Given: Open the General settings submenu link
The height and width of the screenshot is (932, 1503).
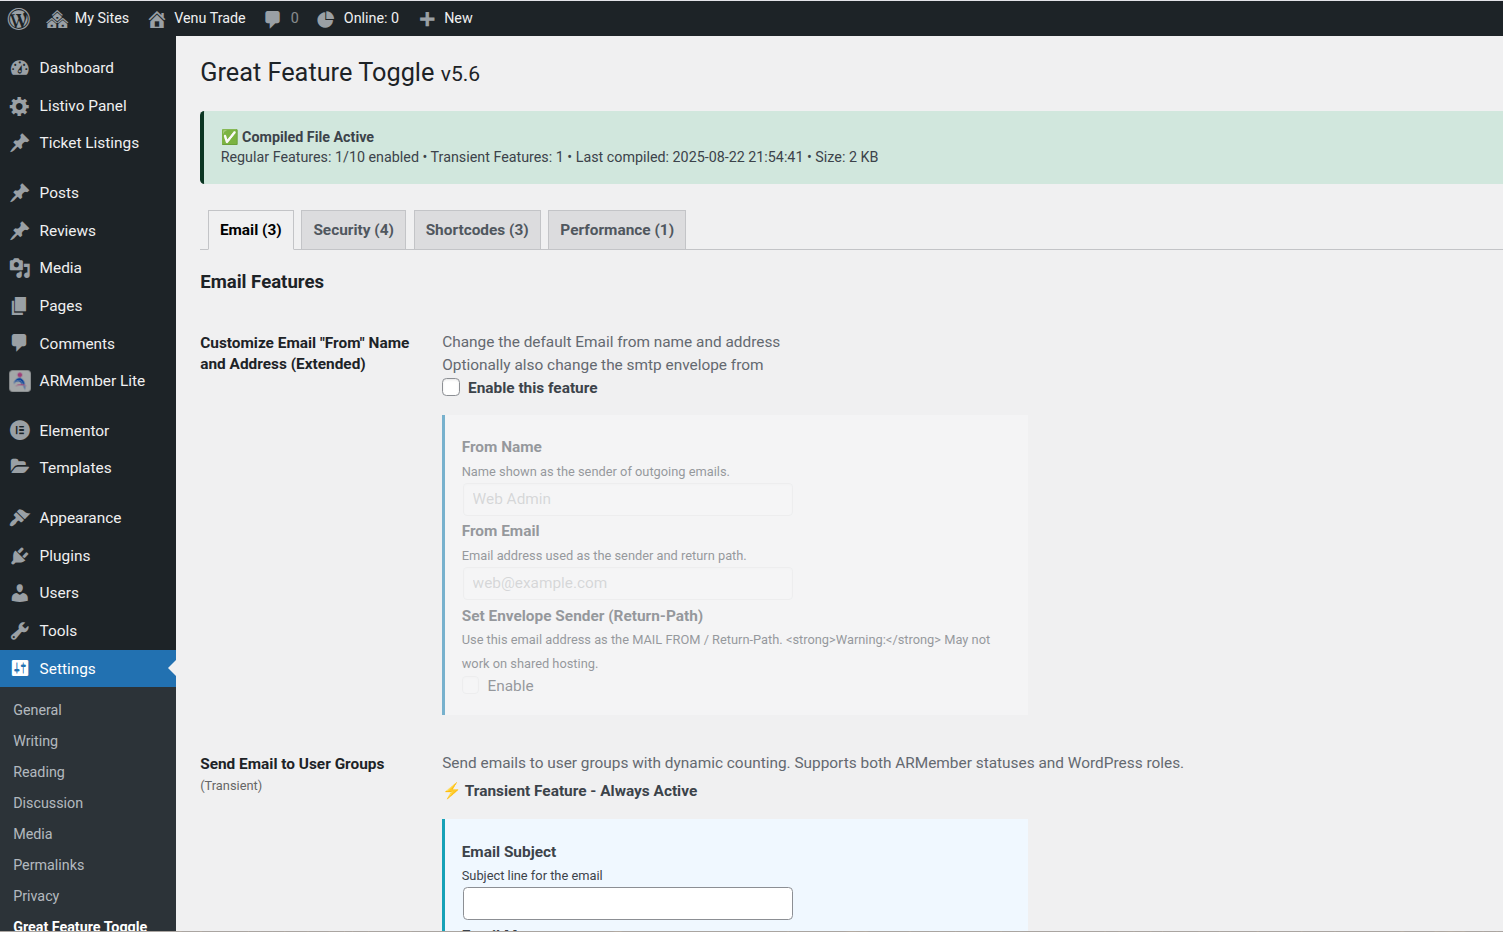Looking at the screenshot, I should [x=37, y=710].
